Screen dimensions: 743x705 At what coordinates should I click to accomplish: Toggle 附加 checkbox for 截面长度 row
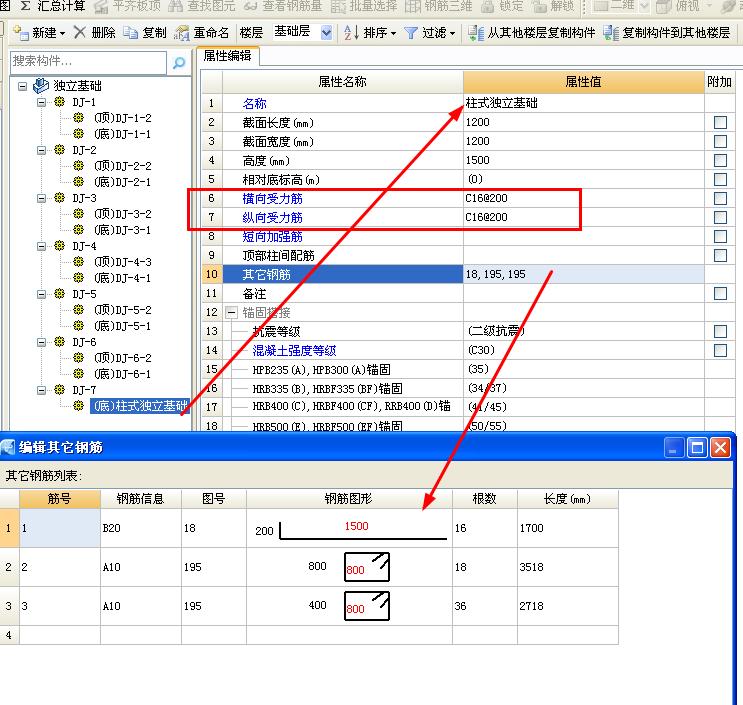click(x=720, y=122)
